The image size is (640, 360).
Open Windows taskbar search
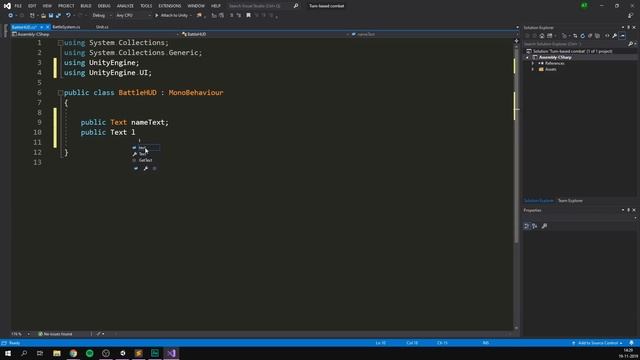pyautogui.click(x=24, y=353)
